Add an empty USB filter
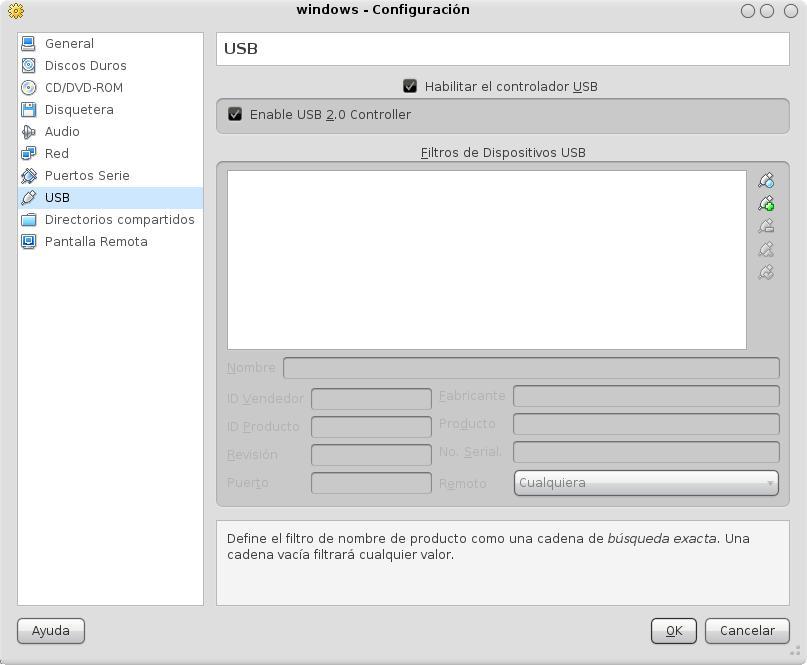Screen dimensions: 807x665 pos(766,181)
